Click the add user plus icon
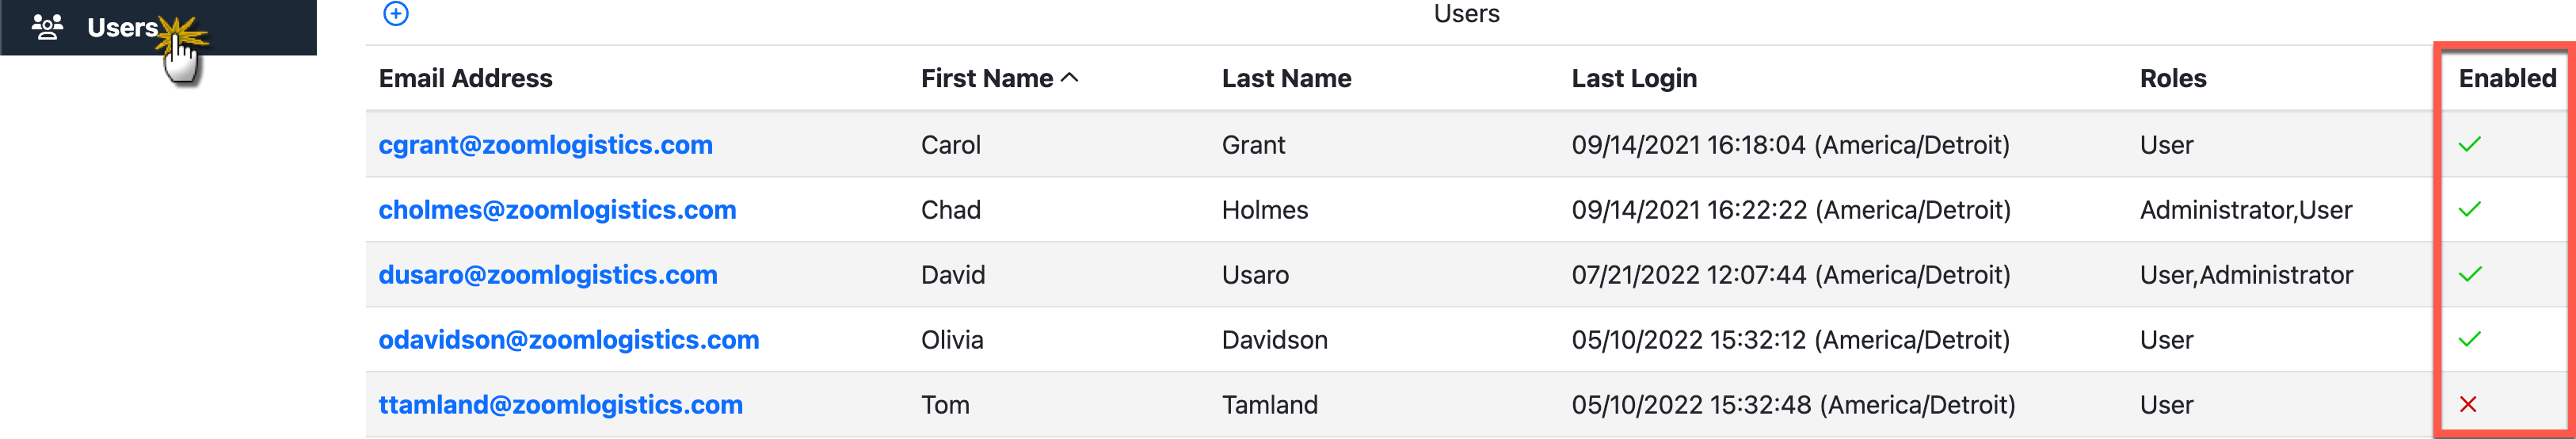 (396, 13)
